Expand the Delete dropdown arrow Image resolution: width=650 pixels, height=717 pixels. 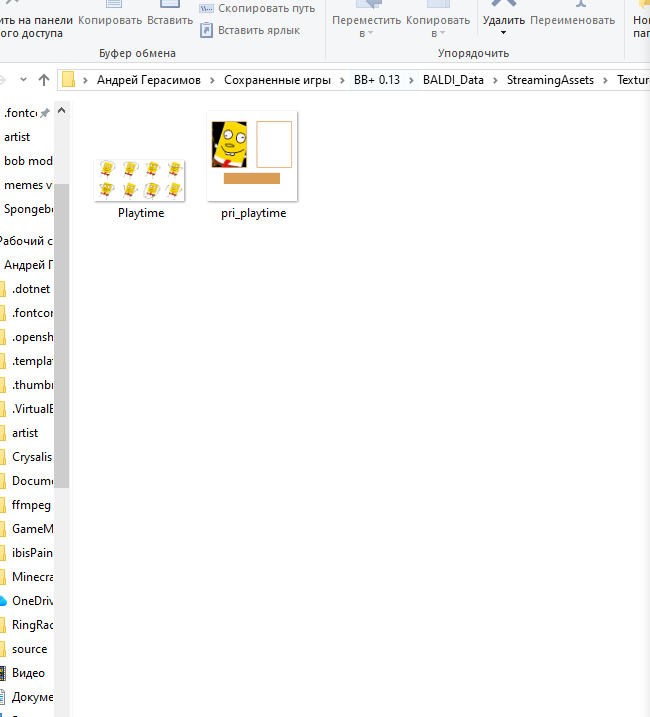503,33
